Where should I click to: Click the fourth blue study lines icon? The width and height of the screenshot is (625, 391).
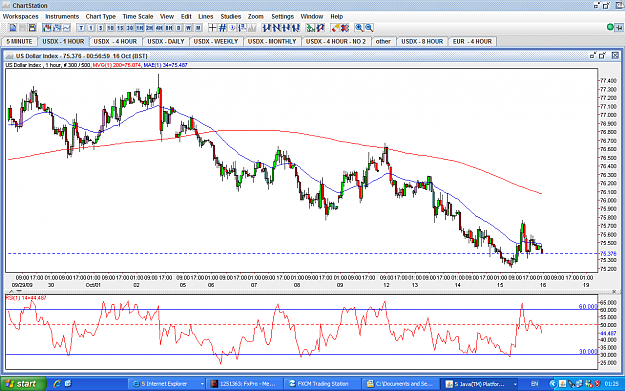coord(296,28)
